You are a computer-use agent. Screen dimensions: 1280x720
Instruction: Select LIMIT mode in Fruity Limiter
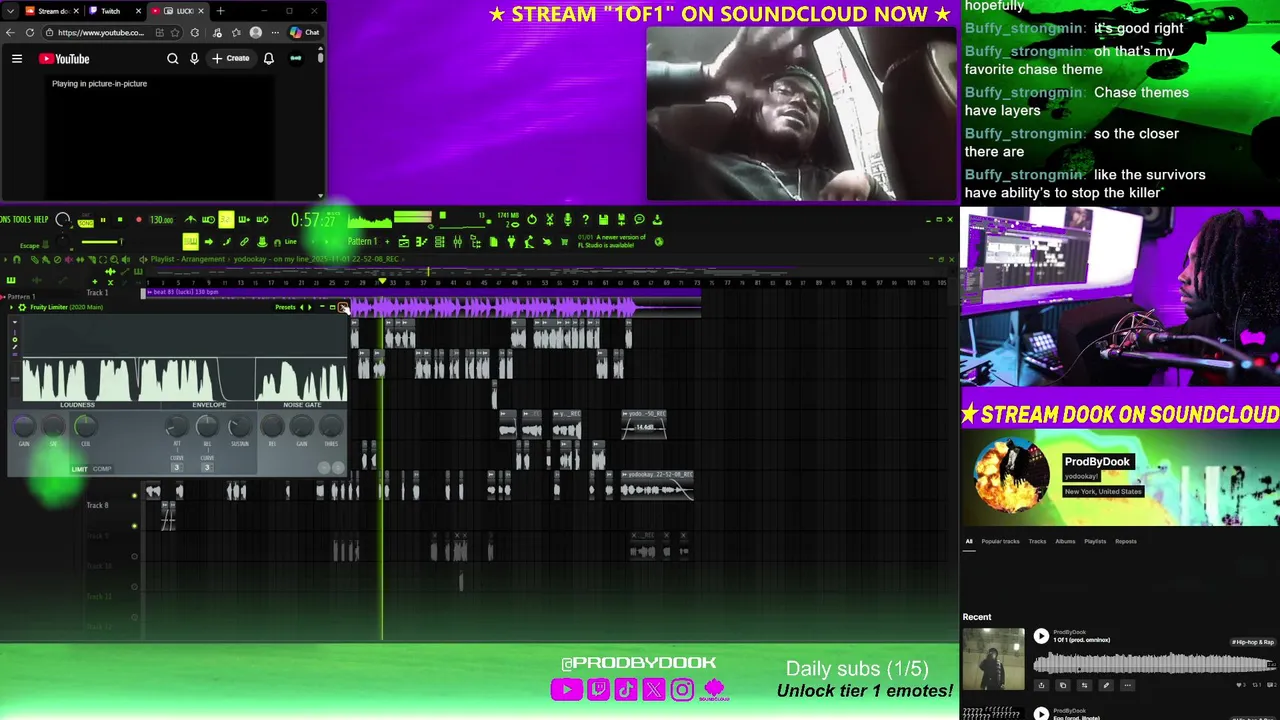[80, 469]
